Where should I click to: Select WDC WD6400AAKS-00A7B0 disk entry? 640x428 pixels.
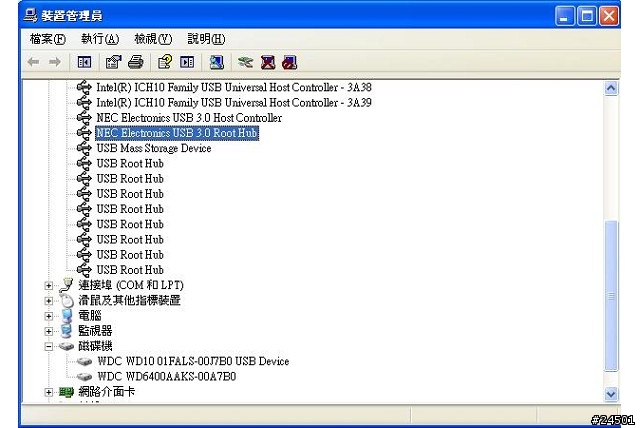tap(167, 377)
